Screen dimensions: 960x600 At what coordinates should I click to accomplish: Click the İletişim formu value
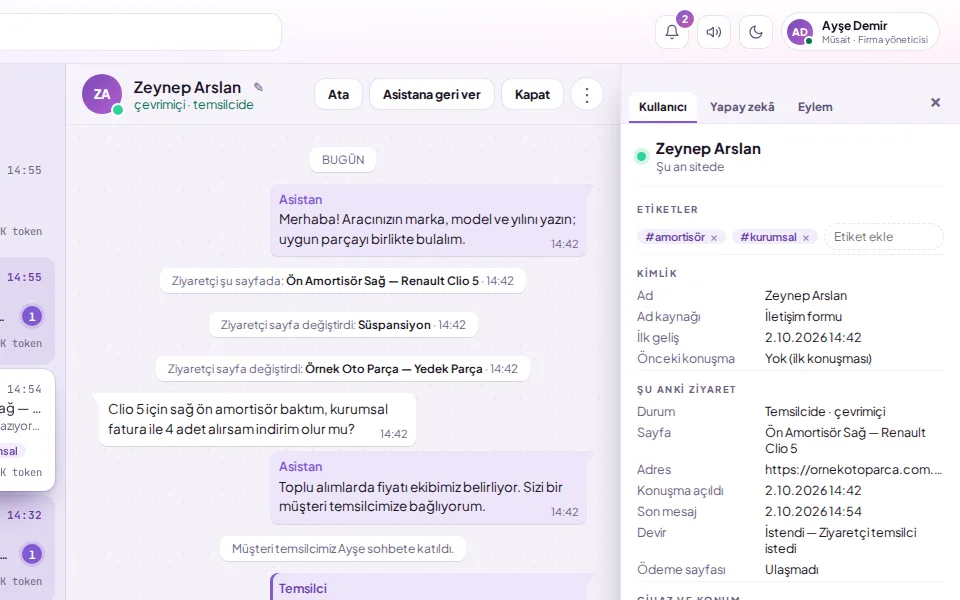click(x=803, y=317)
